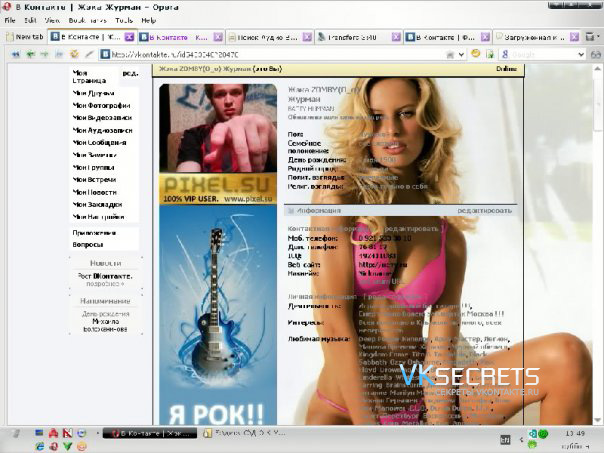
Task: Open the search engine dropdown arrow
Action: click(581, 55)
